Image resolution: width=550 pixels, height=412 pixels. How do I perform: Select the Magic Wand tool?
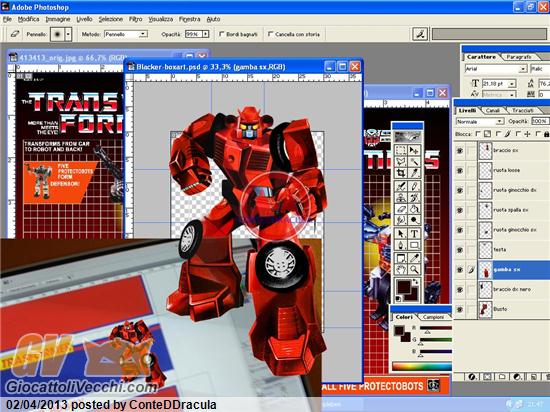pos(414,161)
